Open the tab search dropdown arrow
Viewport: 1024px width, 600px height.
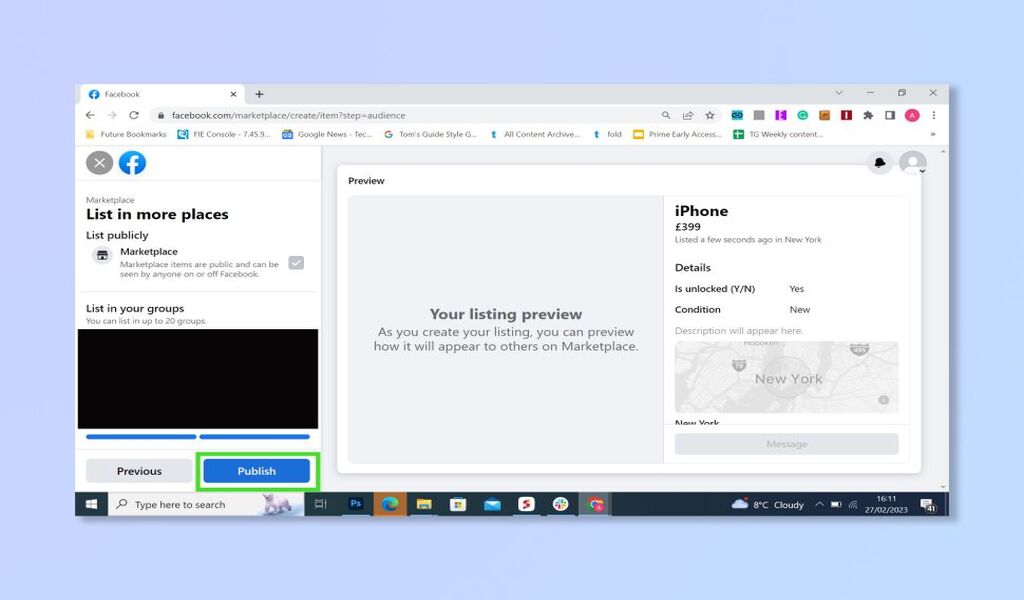point(839,93)
